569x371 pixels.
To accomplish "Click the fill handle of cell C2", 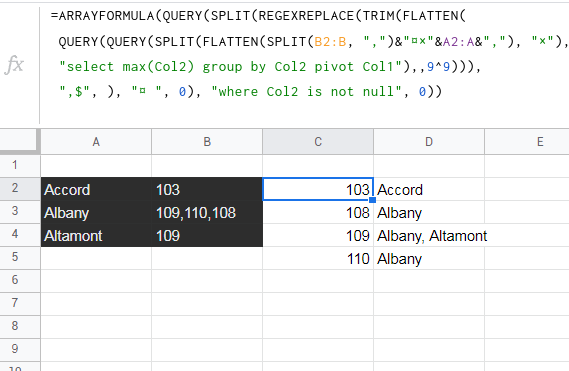I will [x=373, y=200].
